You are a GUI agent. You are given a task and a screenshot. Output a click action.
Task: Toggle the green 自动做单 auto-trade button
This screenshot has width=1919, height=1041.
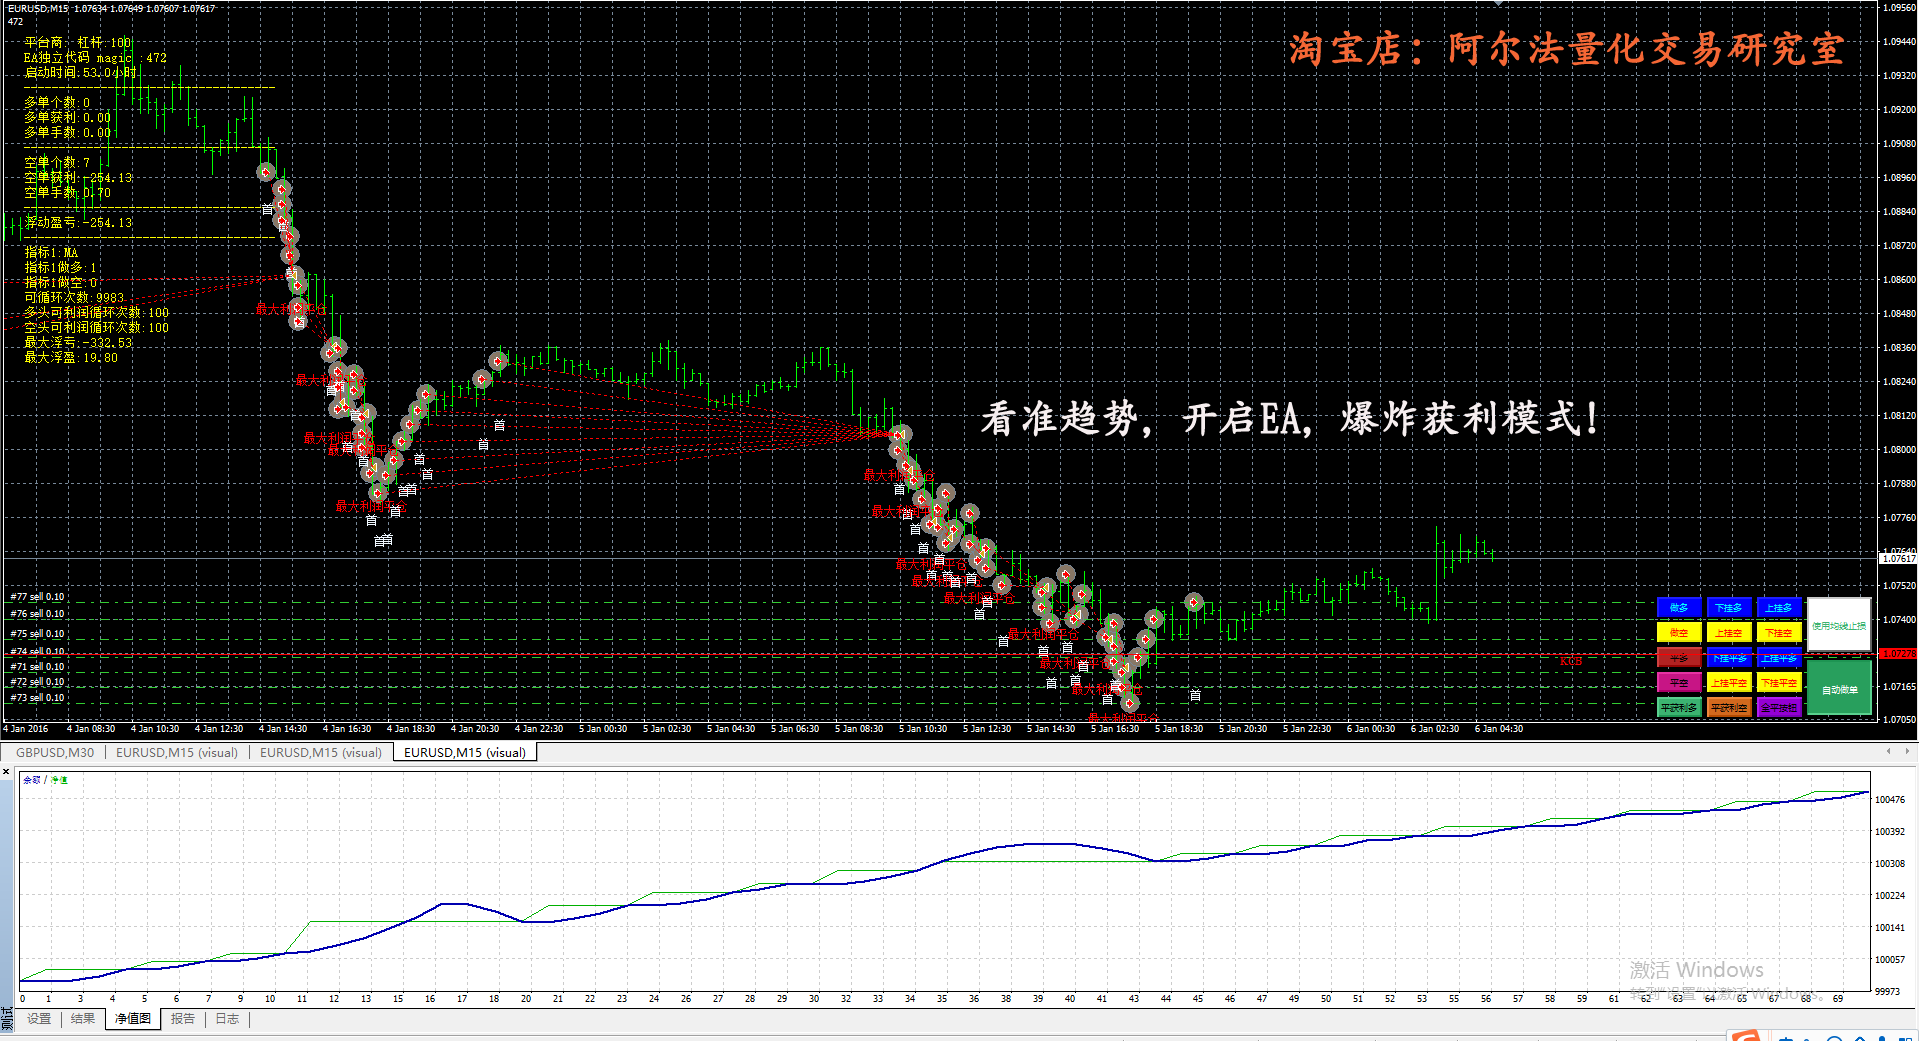pyautogui.click(x=1839, y=688)
